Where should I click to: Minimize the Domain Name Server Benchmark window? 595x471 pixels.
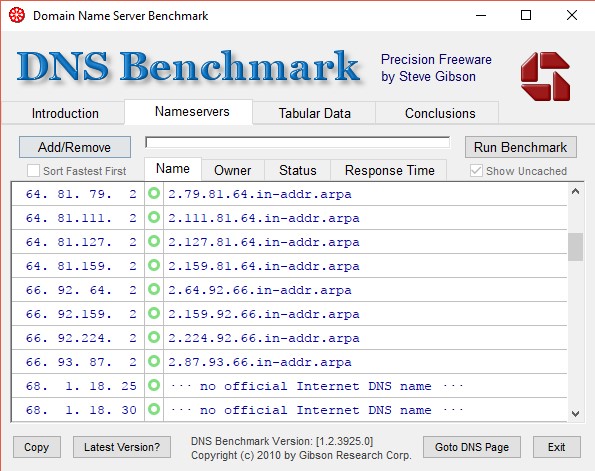(x=481, y=16)
